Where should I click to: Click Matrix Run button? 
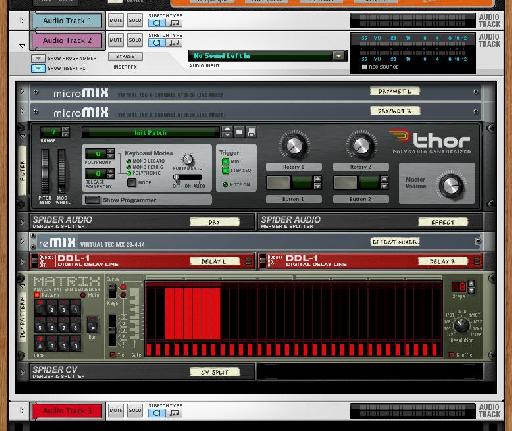tap(92, 325)
